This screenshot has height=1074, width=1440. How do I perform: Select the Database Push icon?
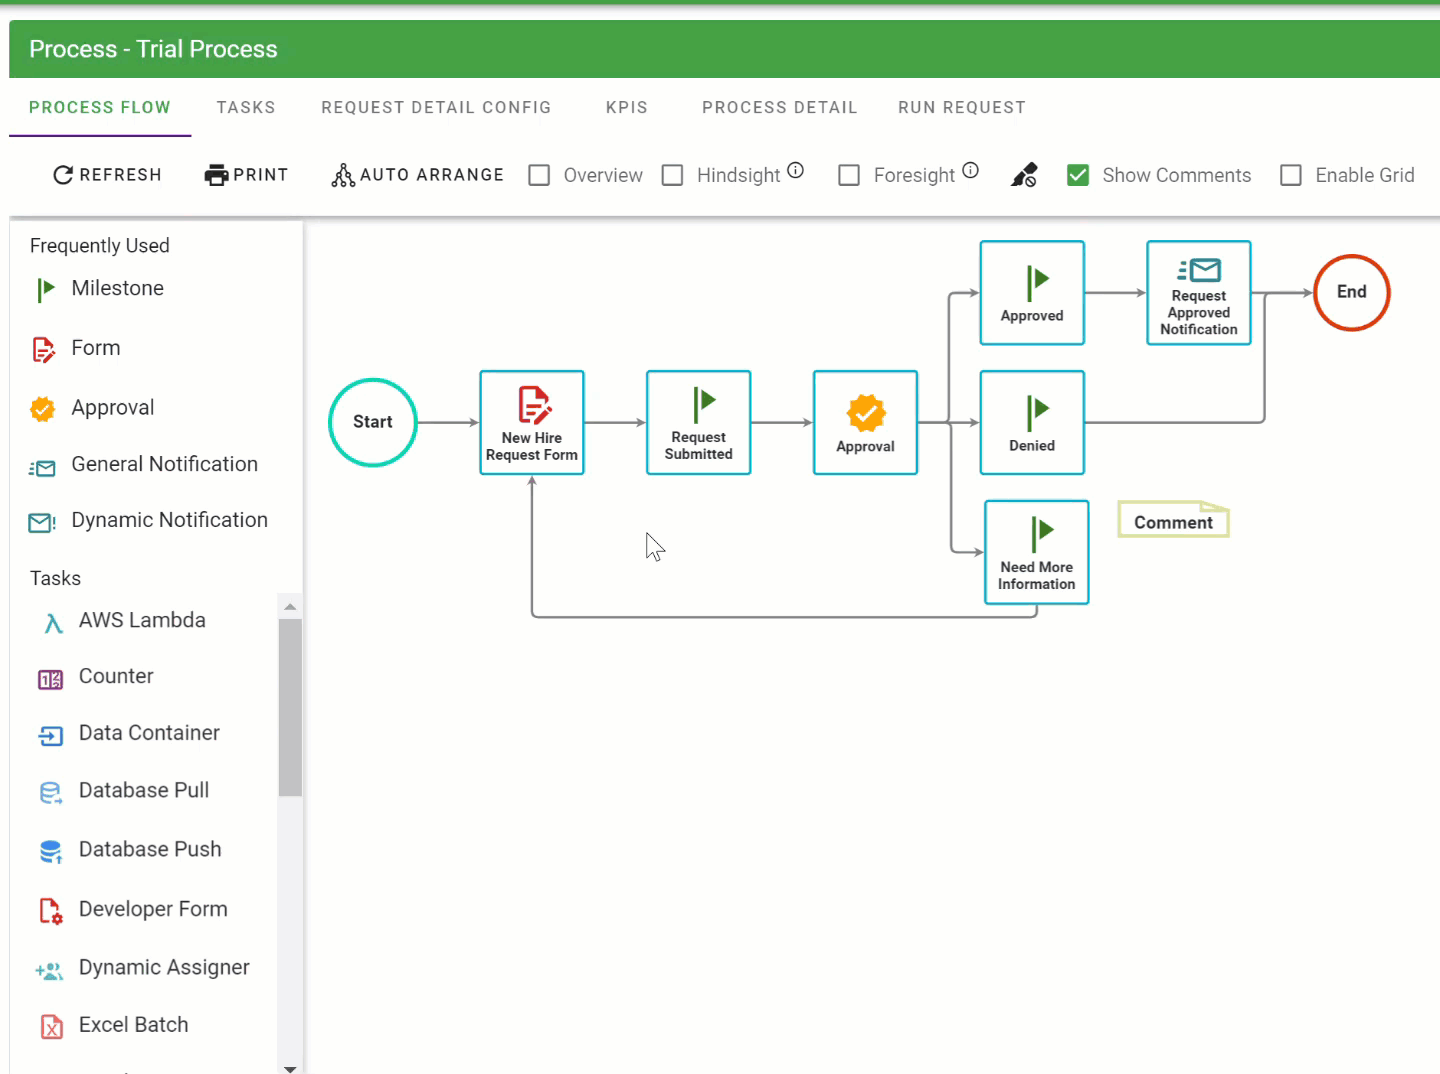coord(50,851)
